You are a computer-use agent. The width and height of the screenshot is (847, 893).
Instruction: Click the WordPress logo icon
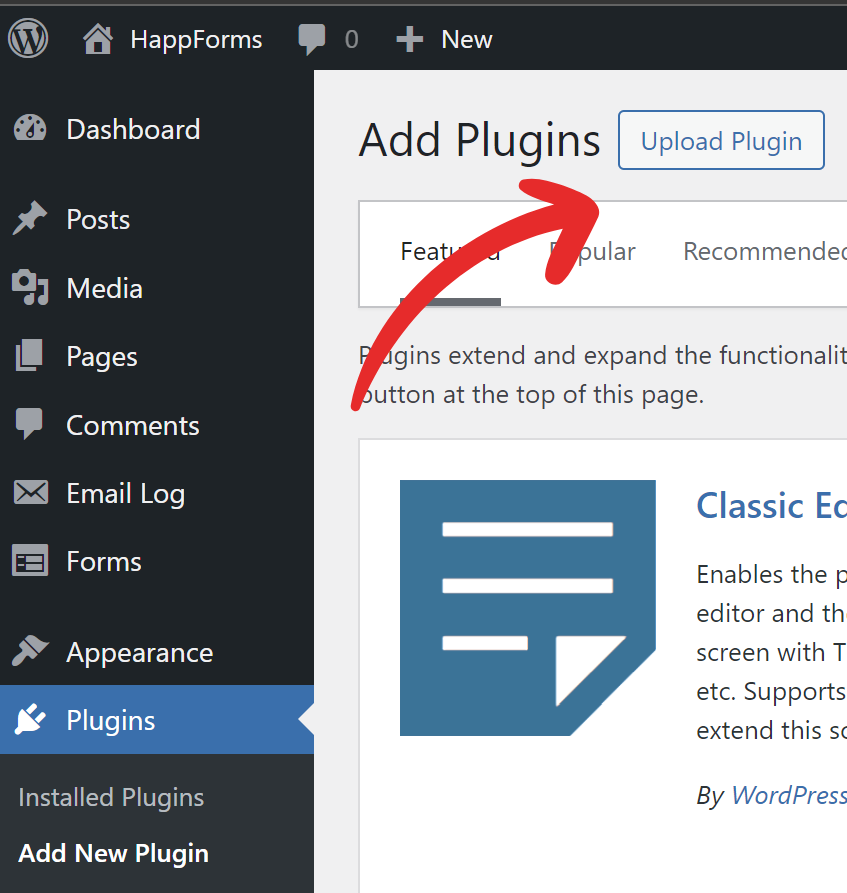pos(28,38)
